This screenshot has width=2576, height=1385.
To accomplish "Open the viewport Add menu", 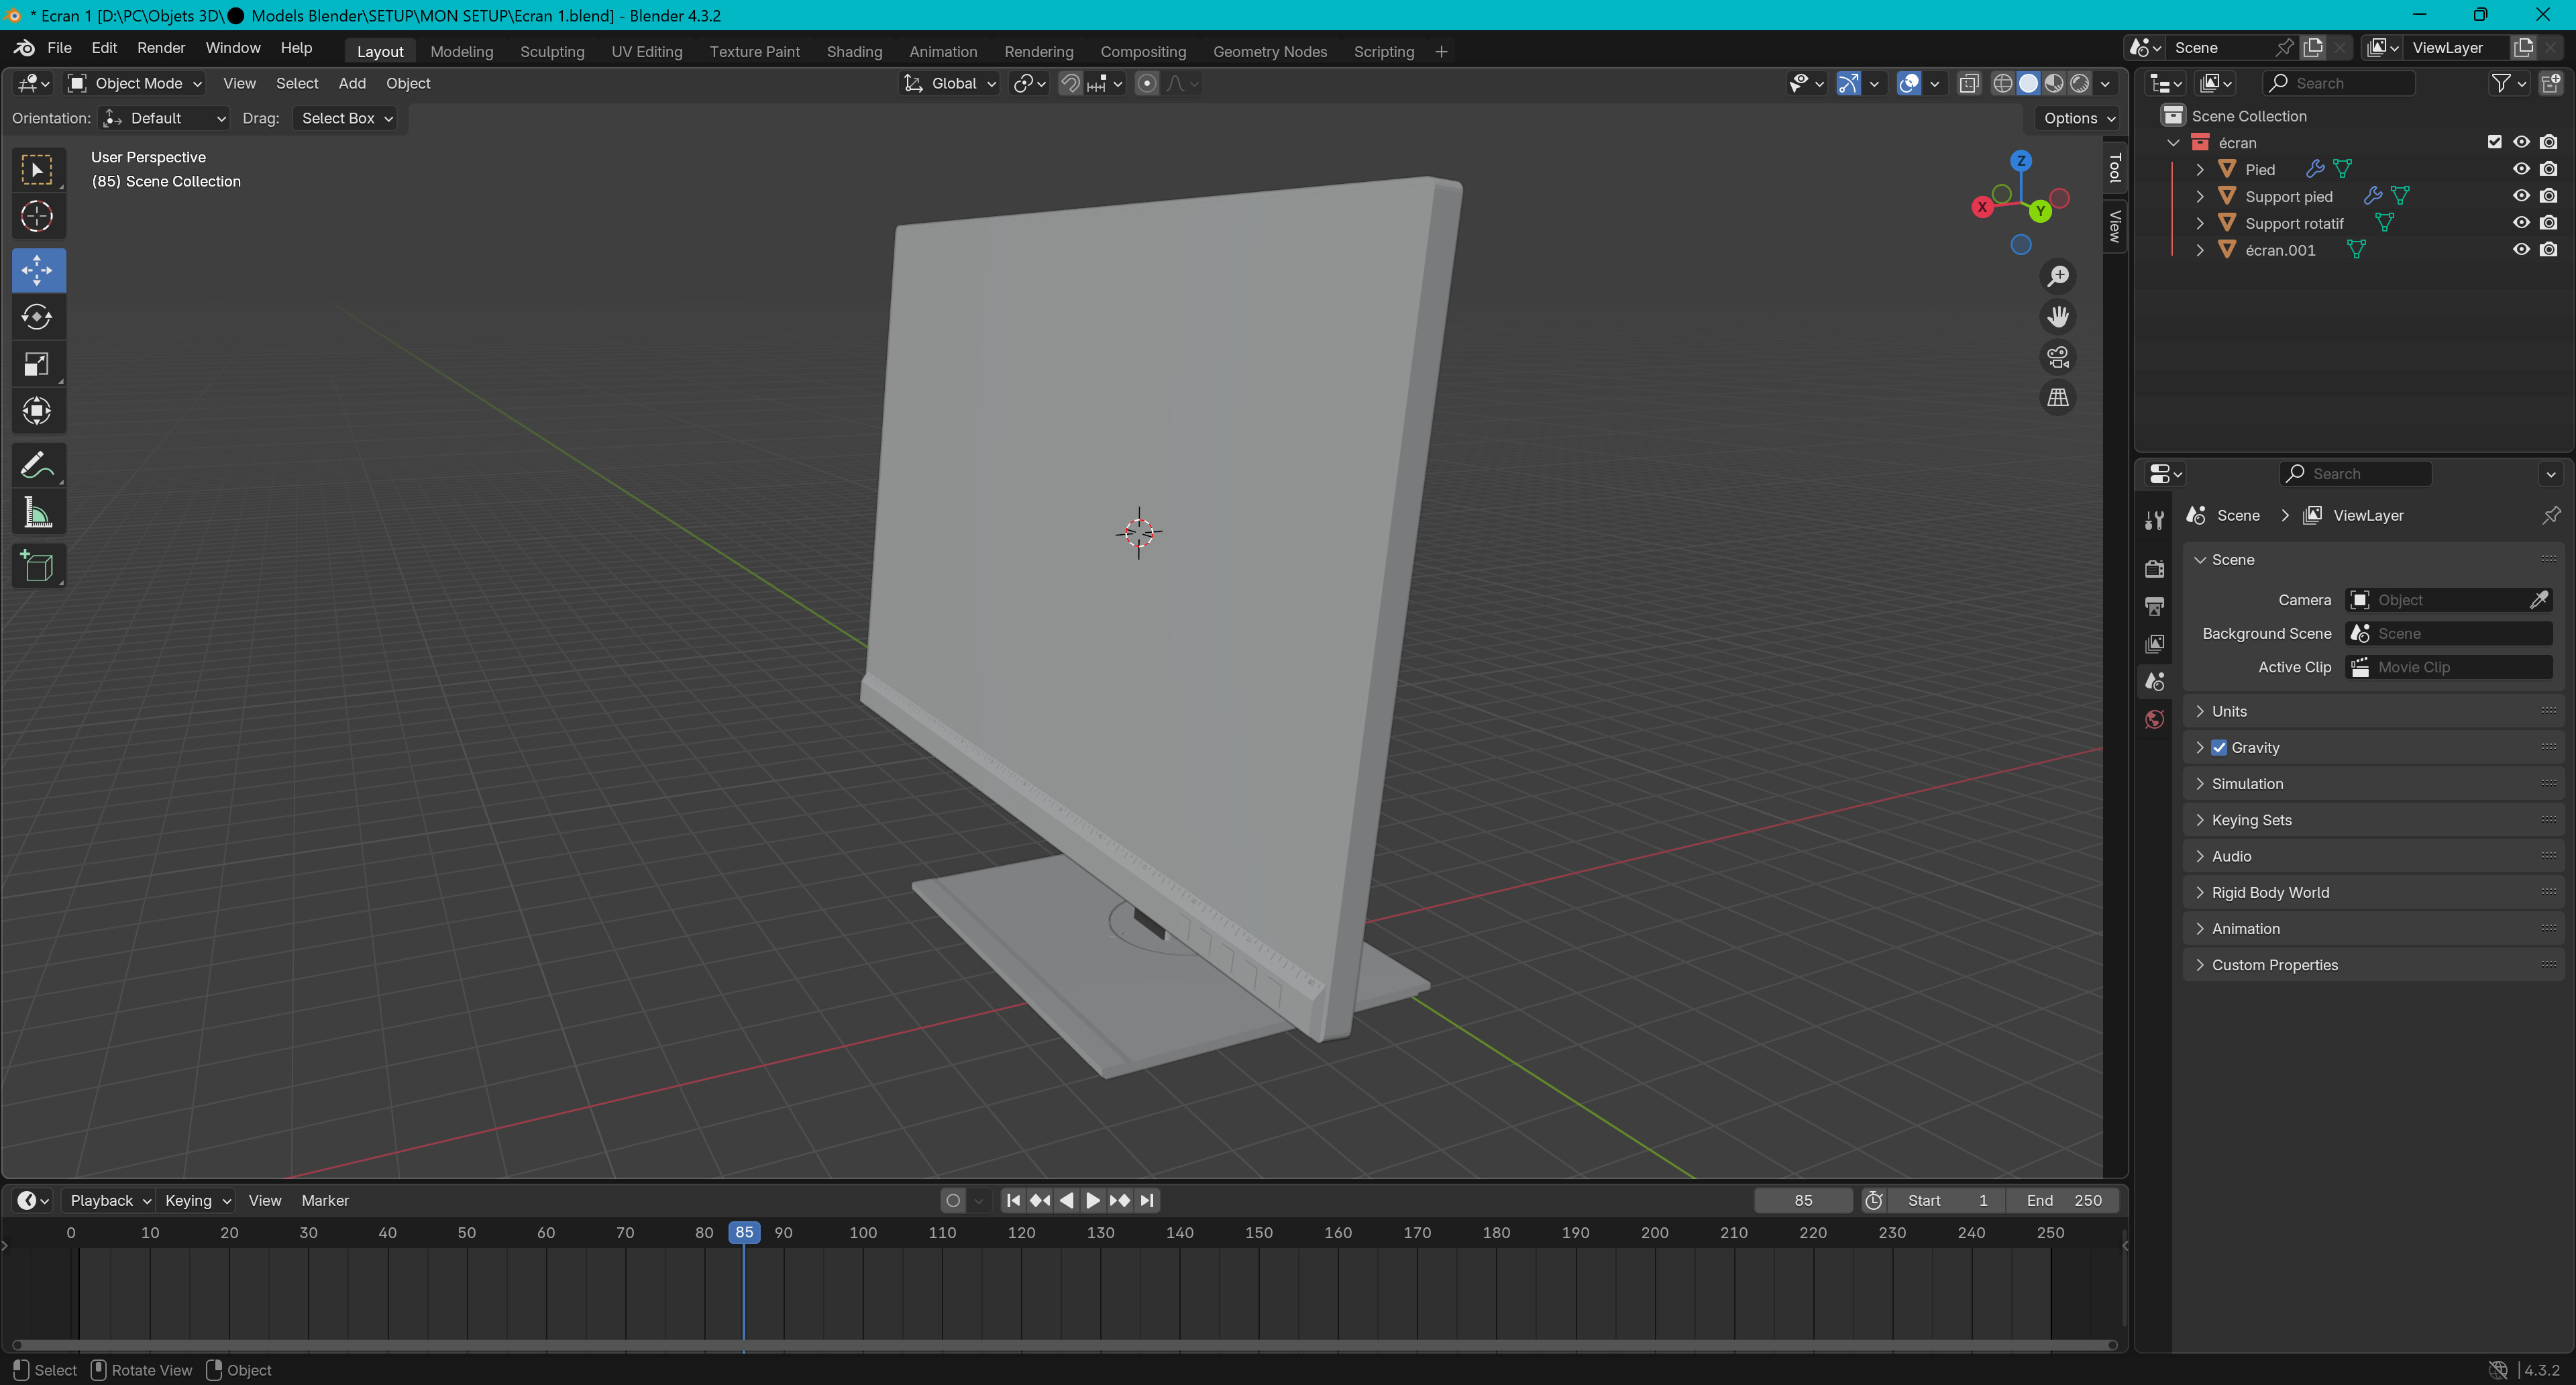I will (351, 83).
